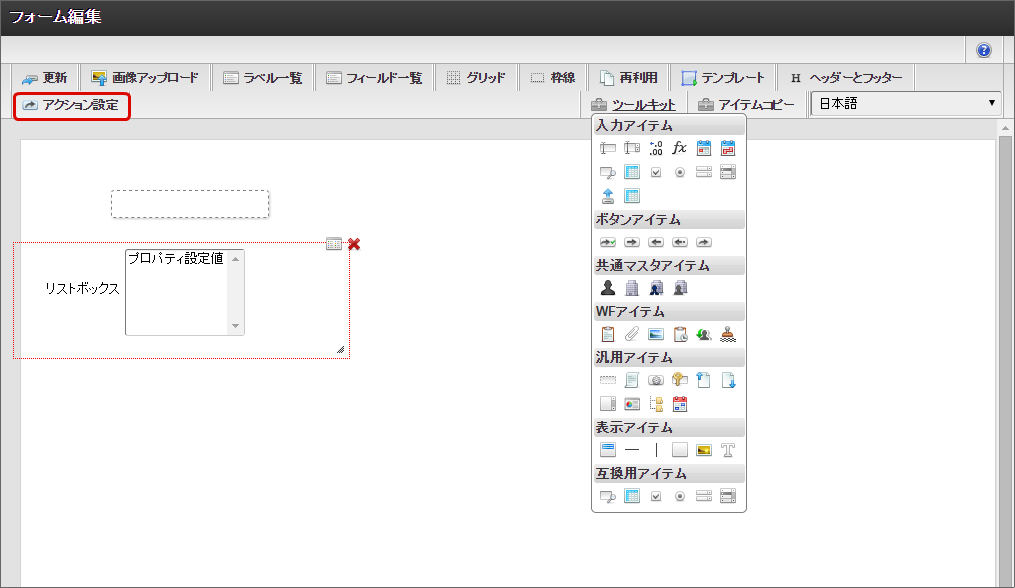Select the function (fx) input item

coord(680,148)
